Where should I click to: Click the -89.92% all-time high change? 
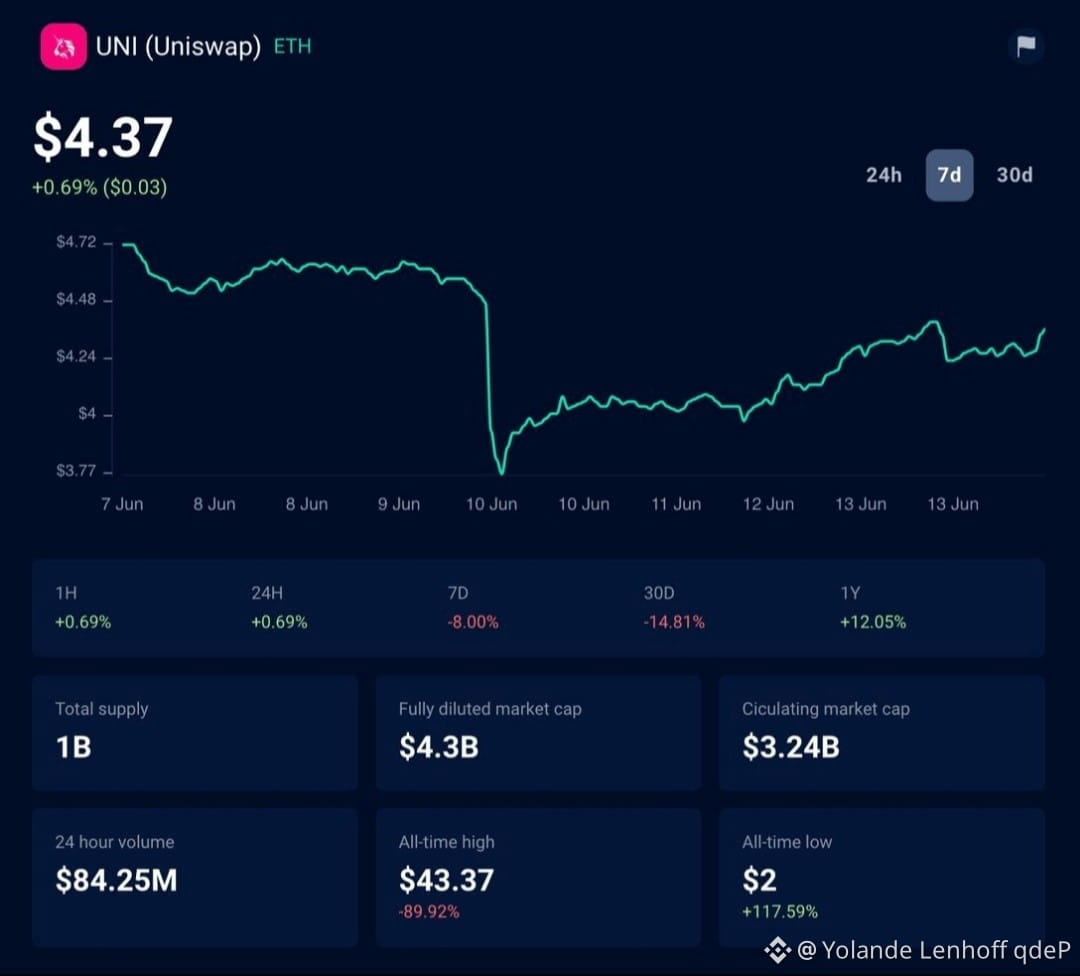[429, 912]
